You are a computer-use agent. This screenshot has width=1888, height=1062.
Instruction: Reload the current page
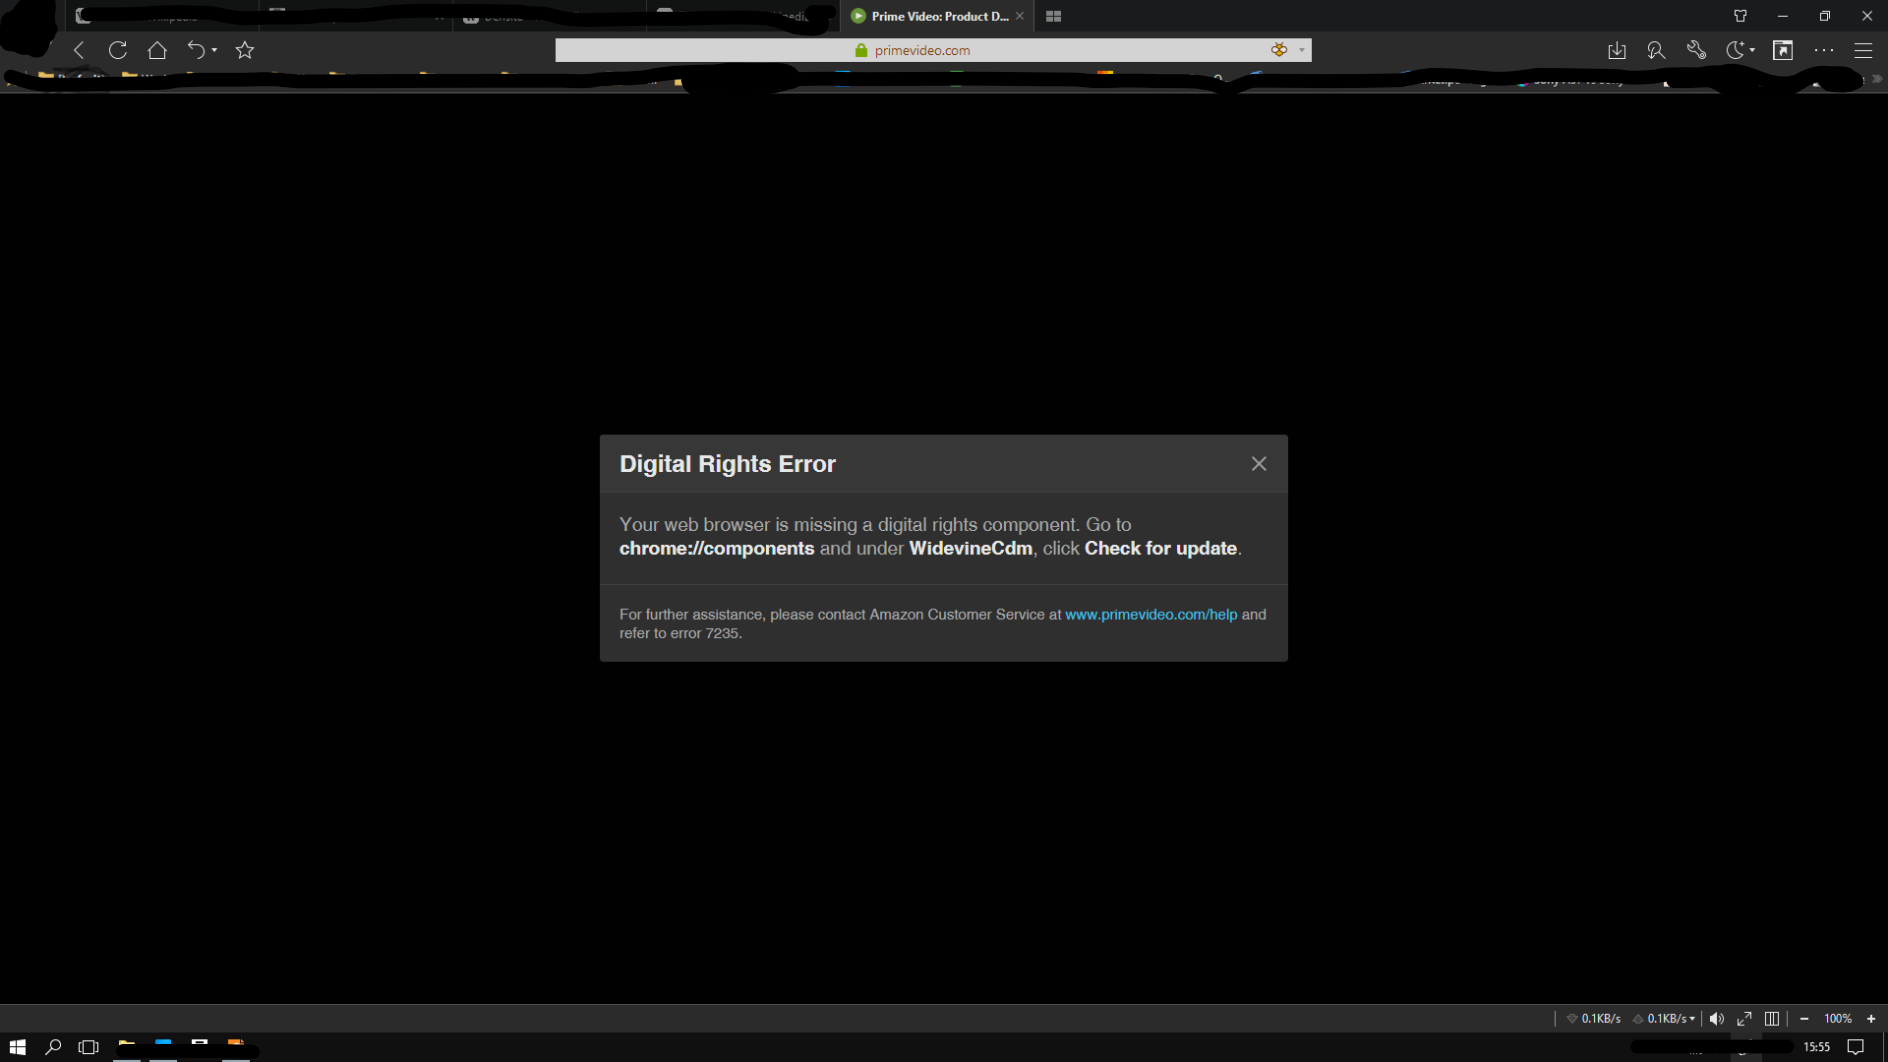pos(118,50)
